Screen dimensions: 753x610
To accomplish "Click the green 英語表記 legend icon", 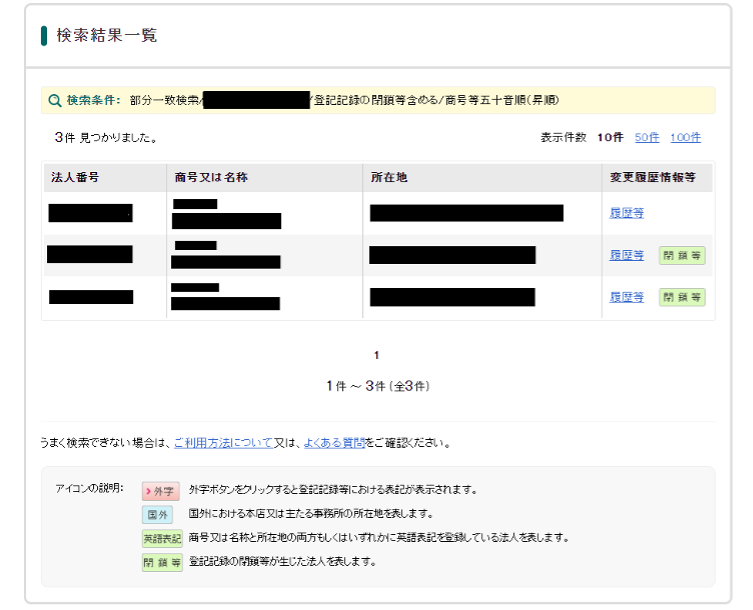I will pyautogui.click(x=161, y=538).
